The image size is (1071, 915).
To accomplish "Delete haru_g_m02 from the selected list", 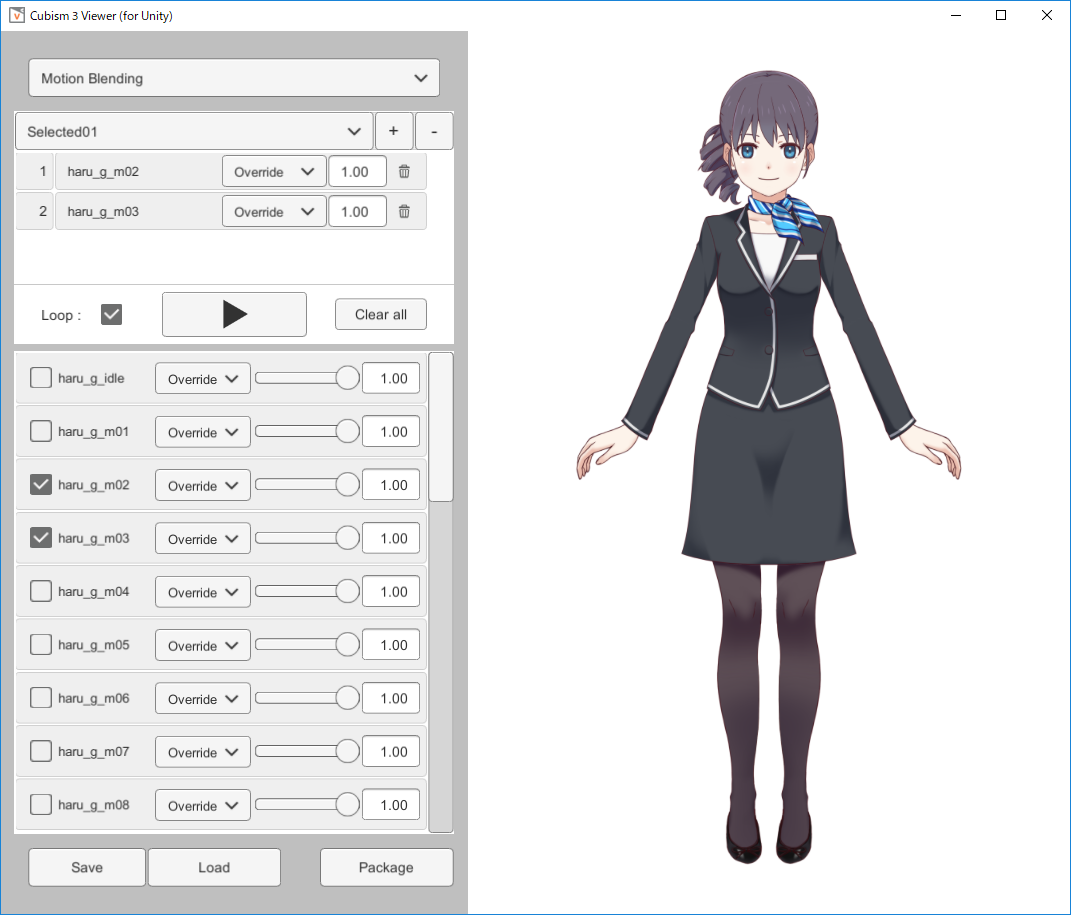I will pos(404,171).
